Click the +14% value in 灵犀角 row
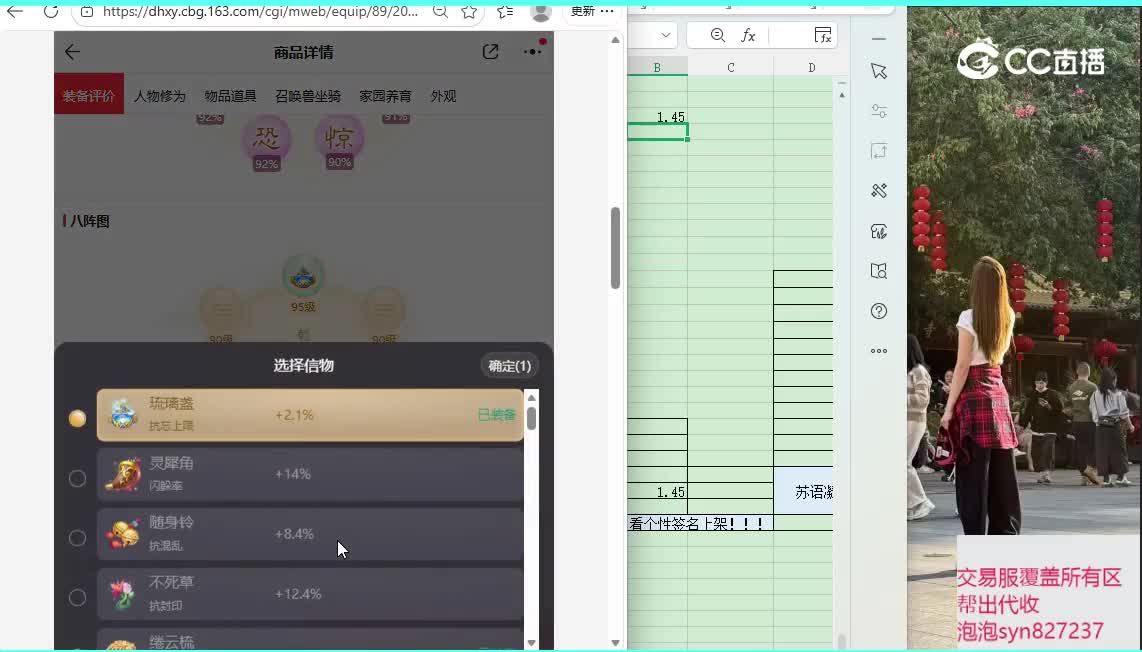 pyautogui.click(x=293, y=474)
